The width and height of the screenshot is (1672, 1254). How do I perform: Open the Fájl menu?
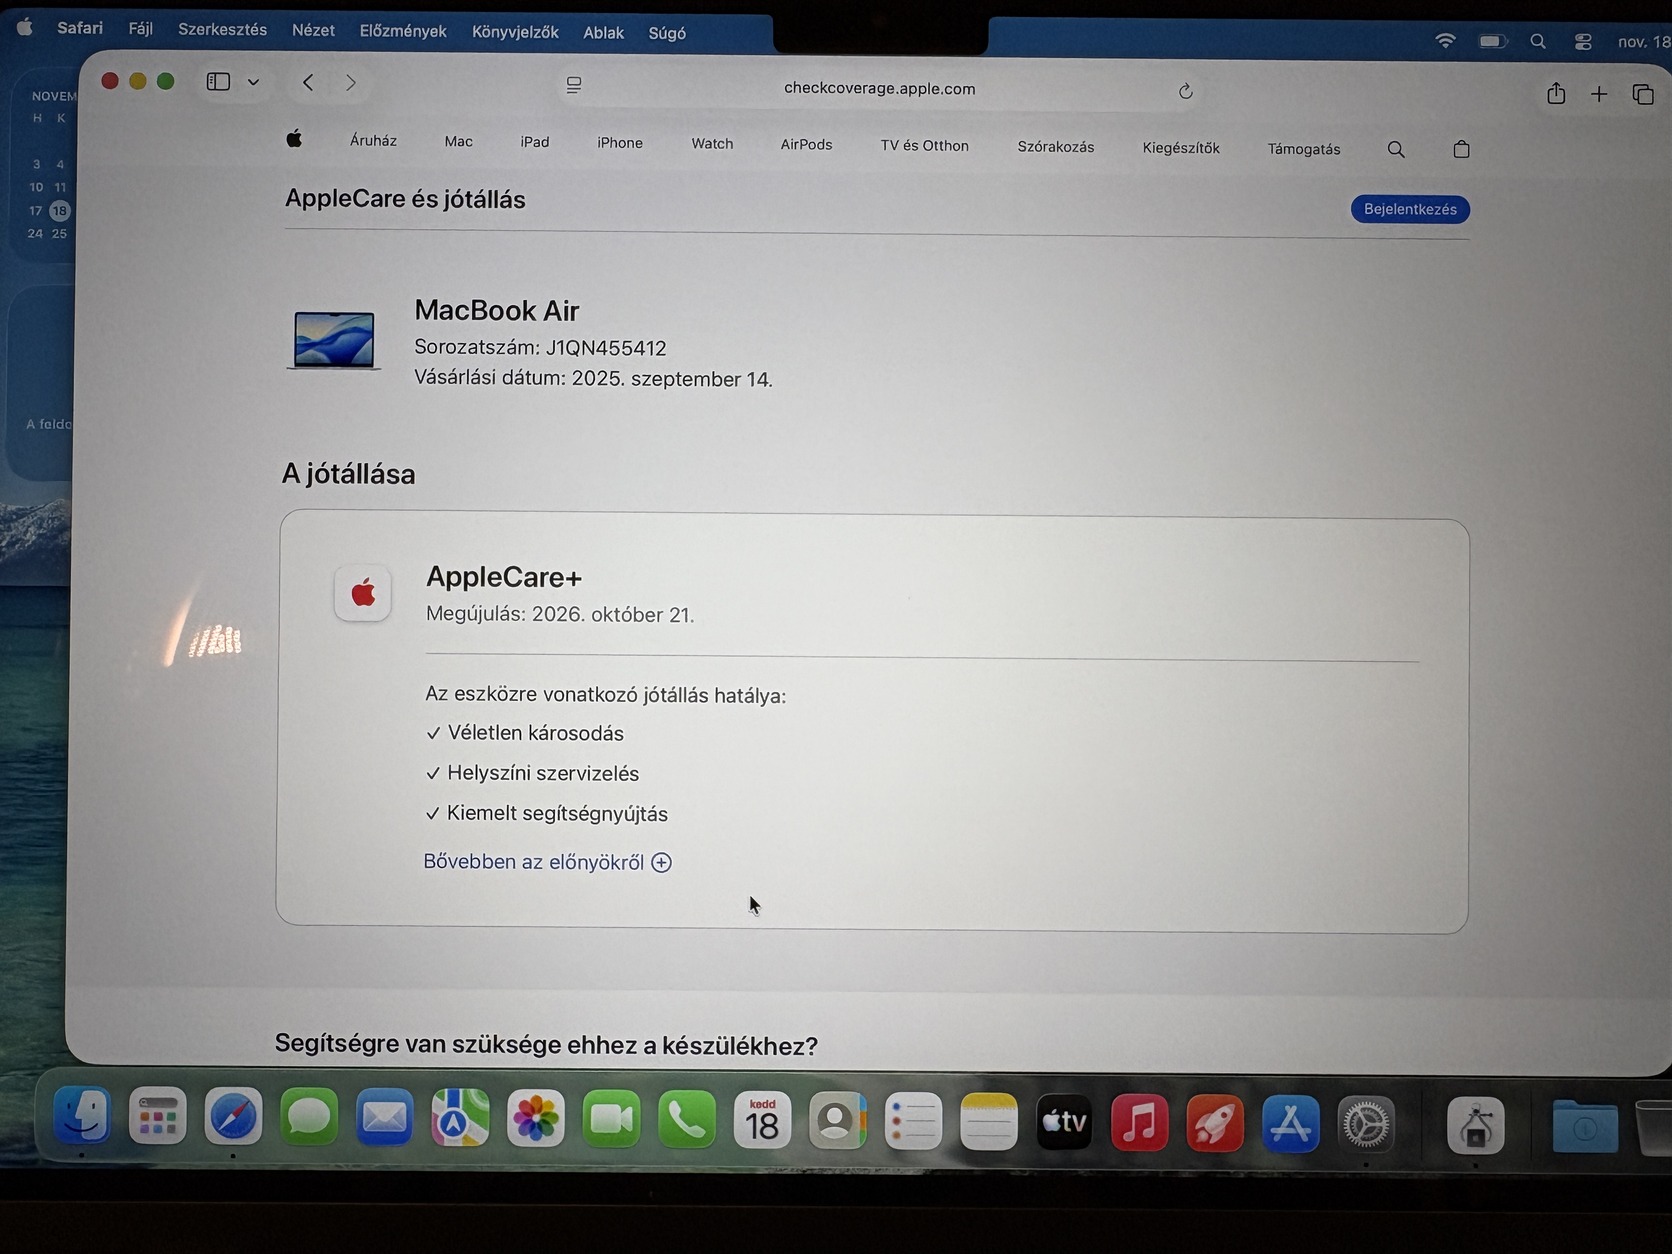(141, 29)
